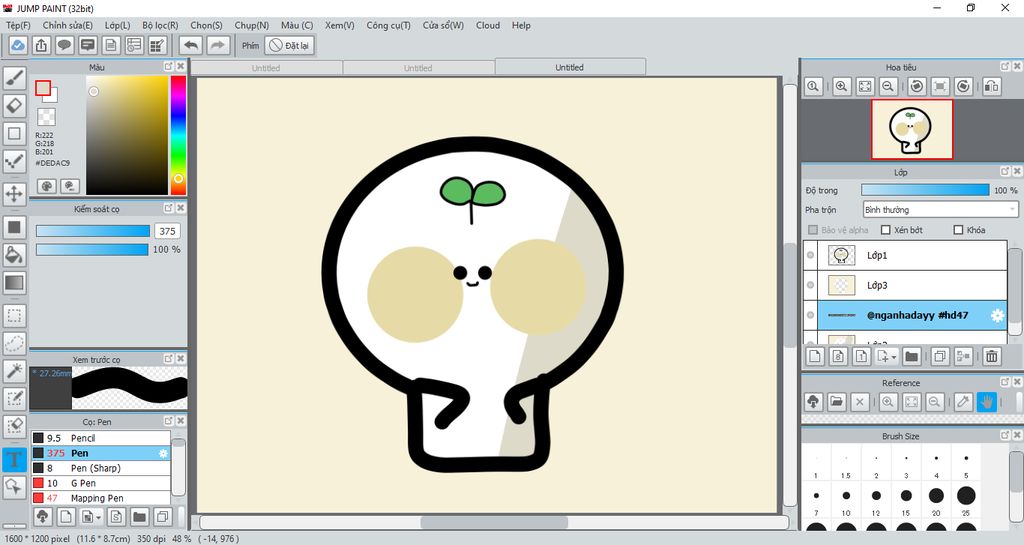This screenshot has width=1024, height=545.
Task: Select the Bucket fill tool
Action: click(14, 255)
